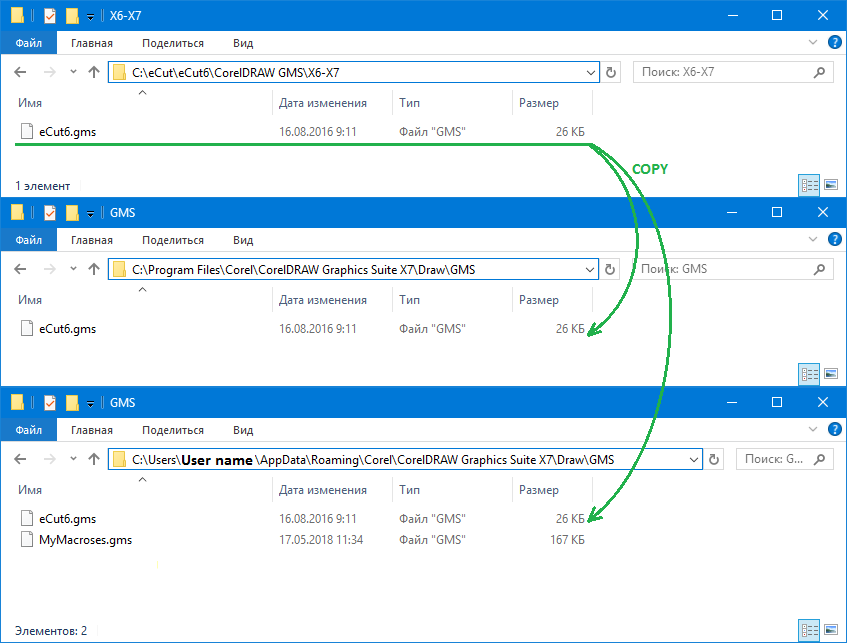This screenshot has width=848, height=644.
Task: Click New folder quick access icon in X6-X7 title bar
Action: 72,16
